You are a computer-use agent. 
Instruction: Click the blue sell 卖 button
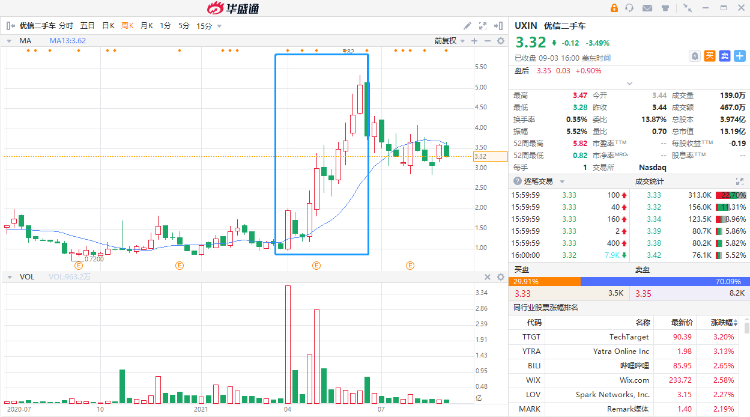click(725, 56)
